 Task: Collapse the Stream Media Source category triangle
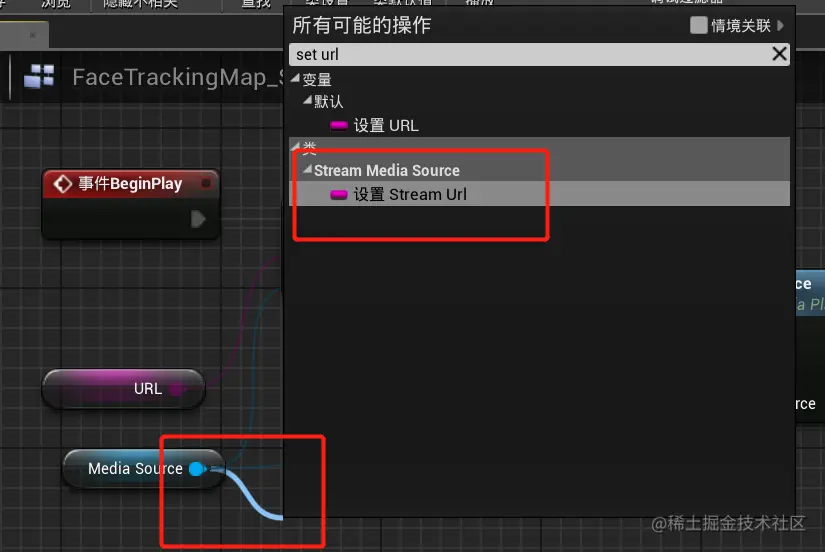click(x=307, y=169)
